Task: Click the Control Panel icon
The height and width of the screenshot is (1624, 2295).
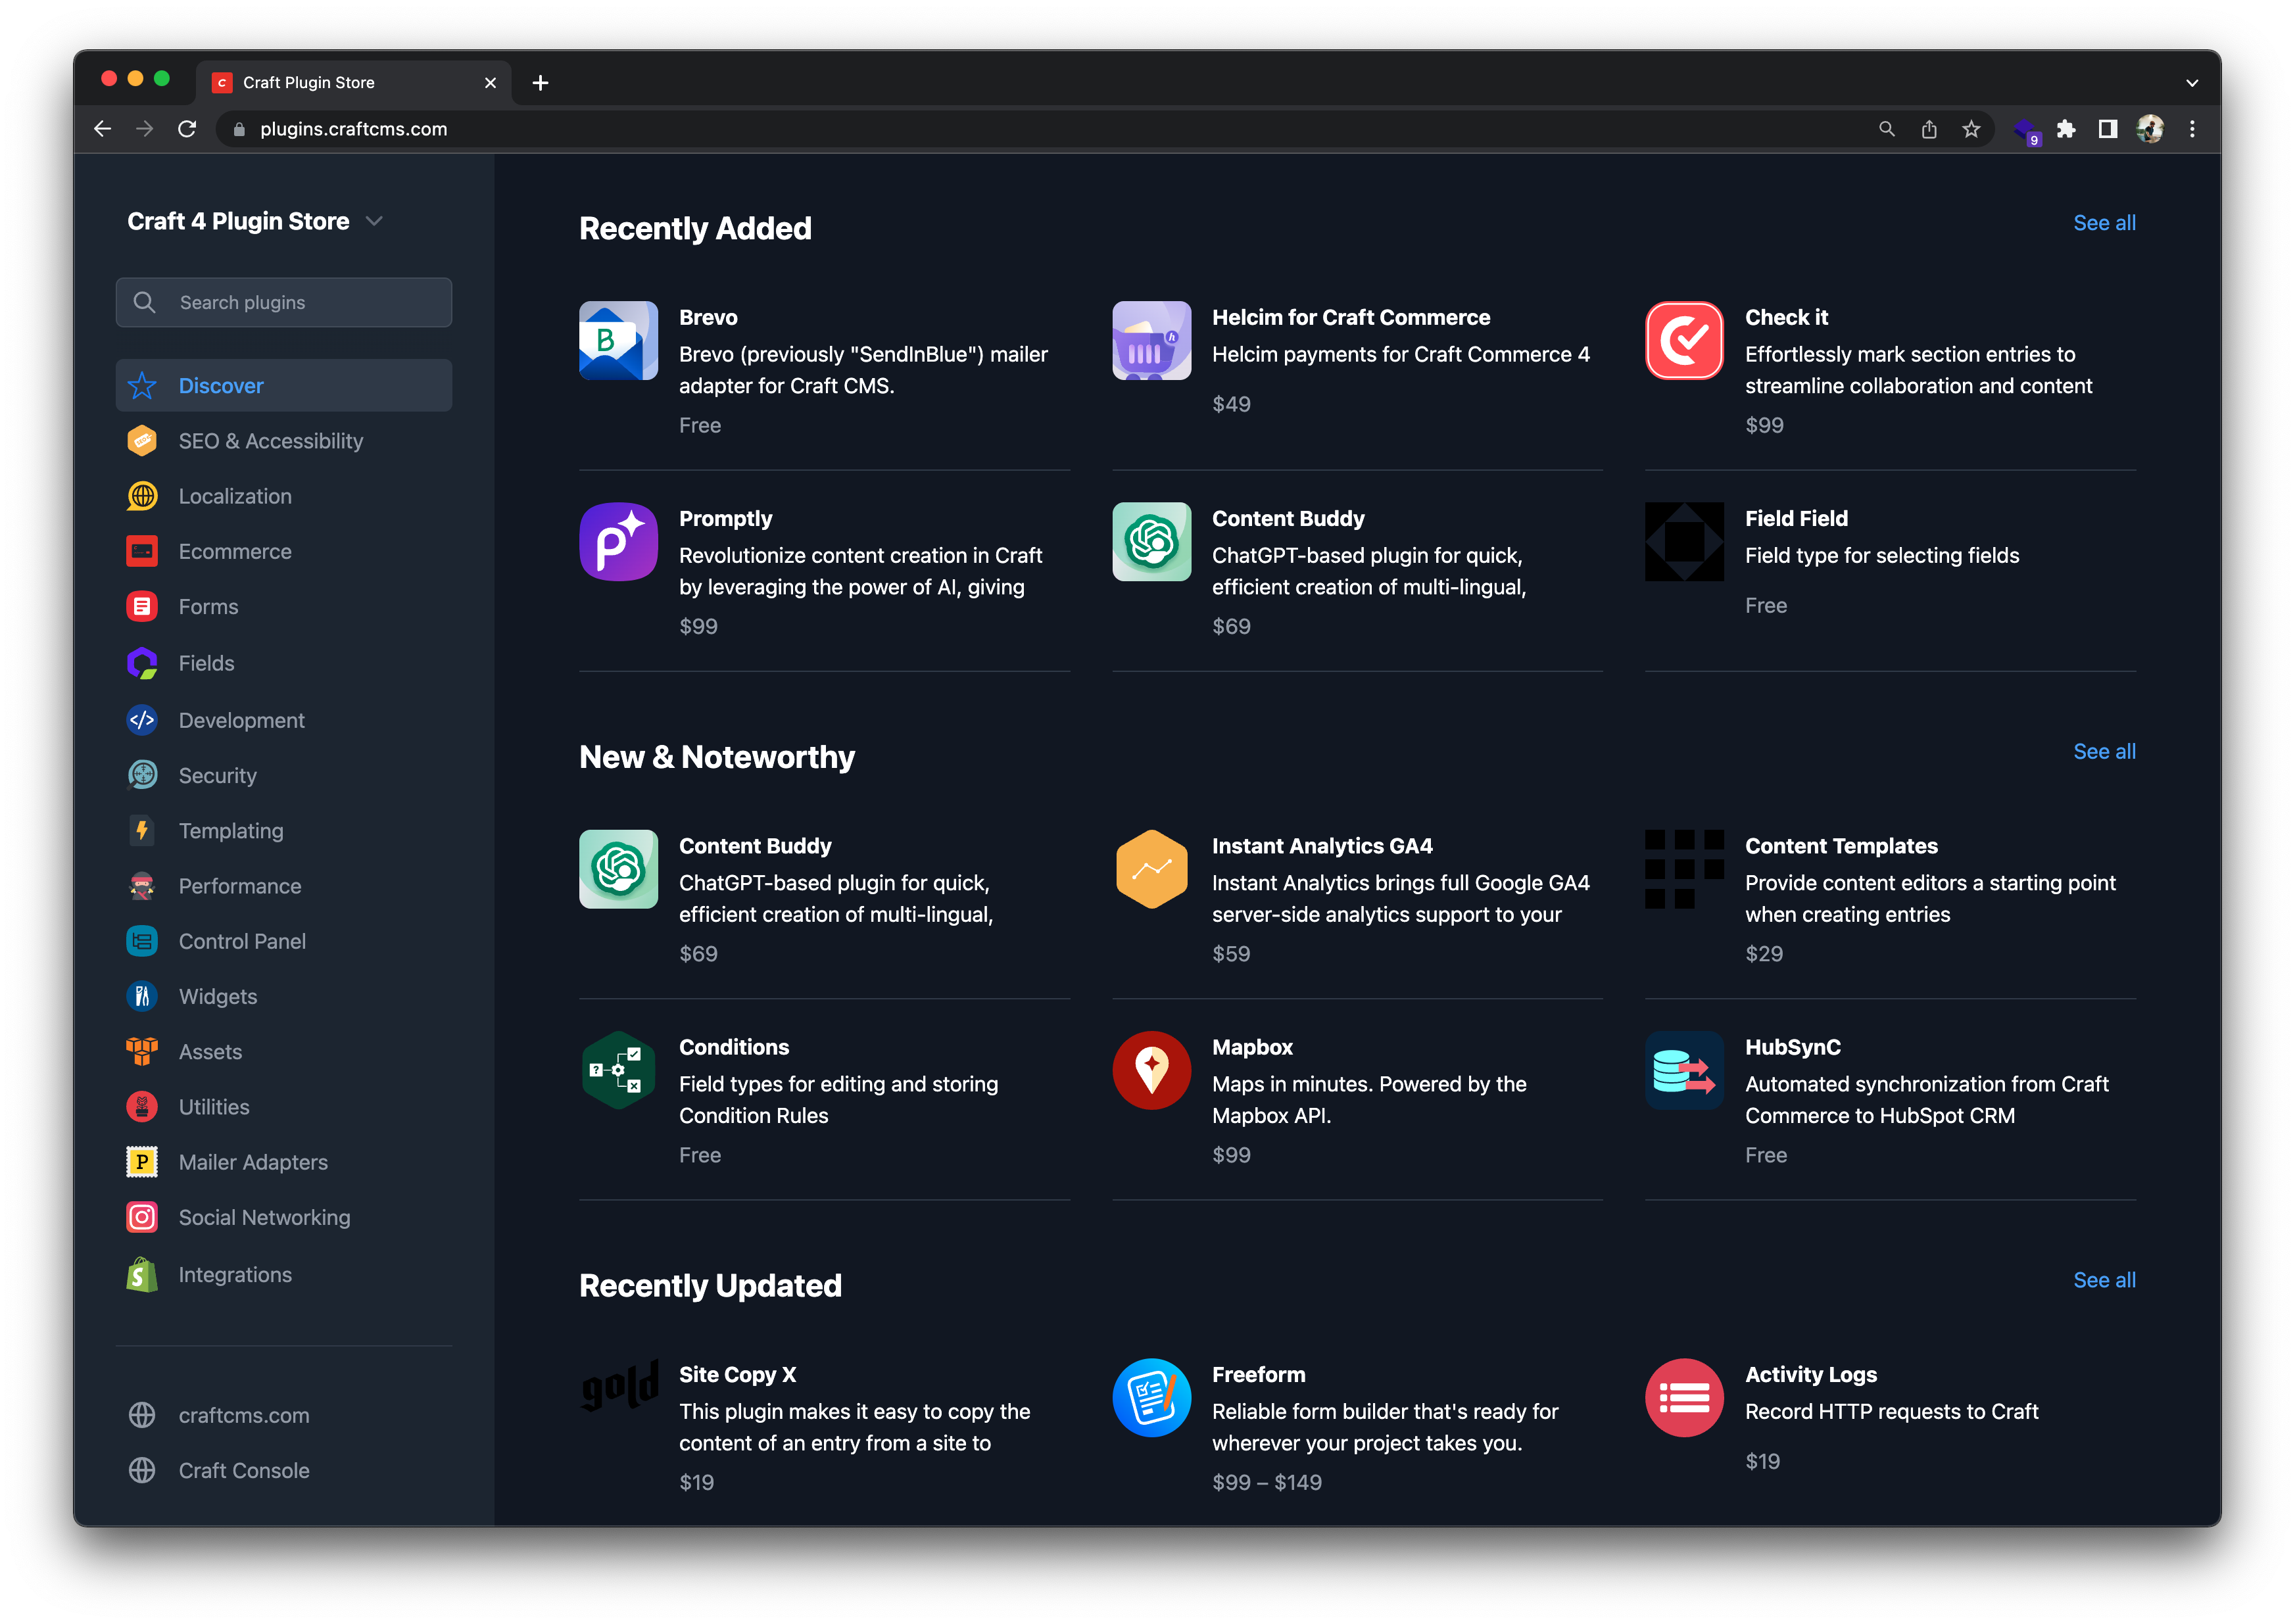Action: (x=142, y=941)
